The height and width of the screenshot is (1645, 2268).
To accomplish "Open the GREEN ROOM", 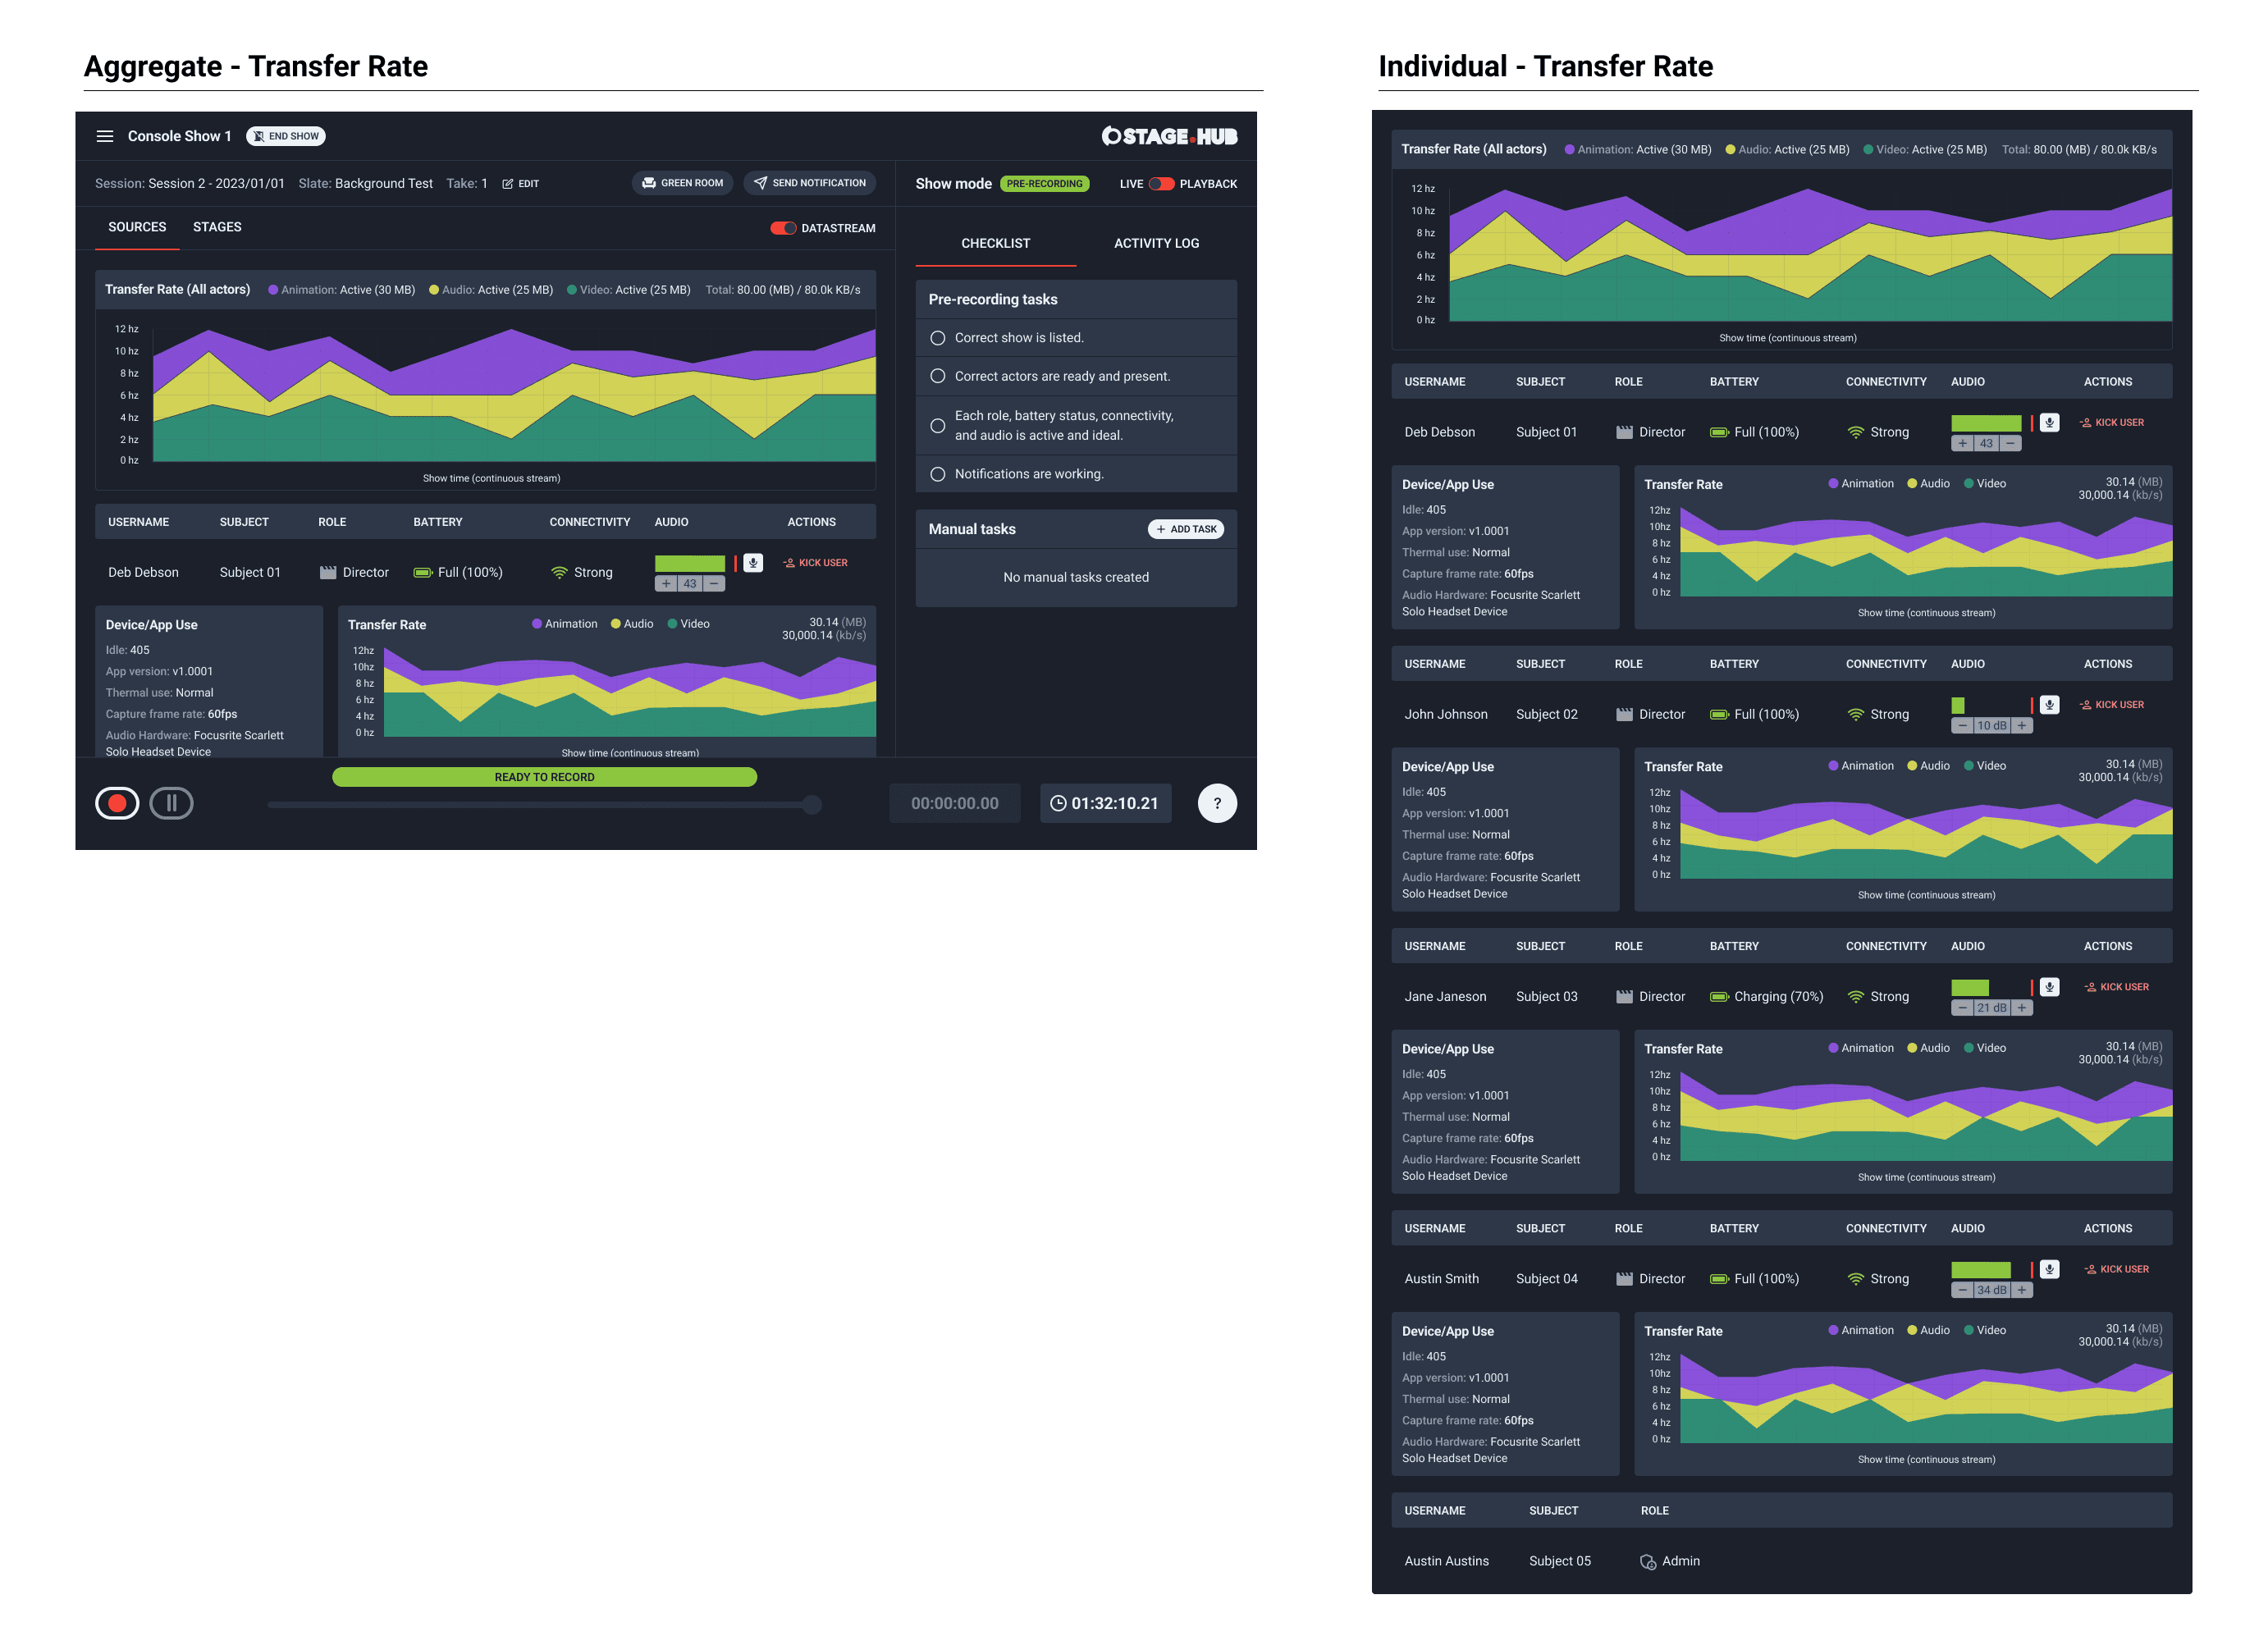I will pos(682,183).
